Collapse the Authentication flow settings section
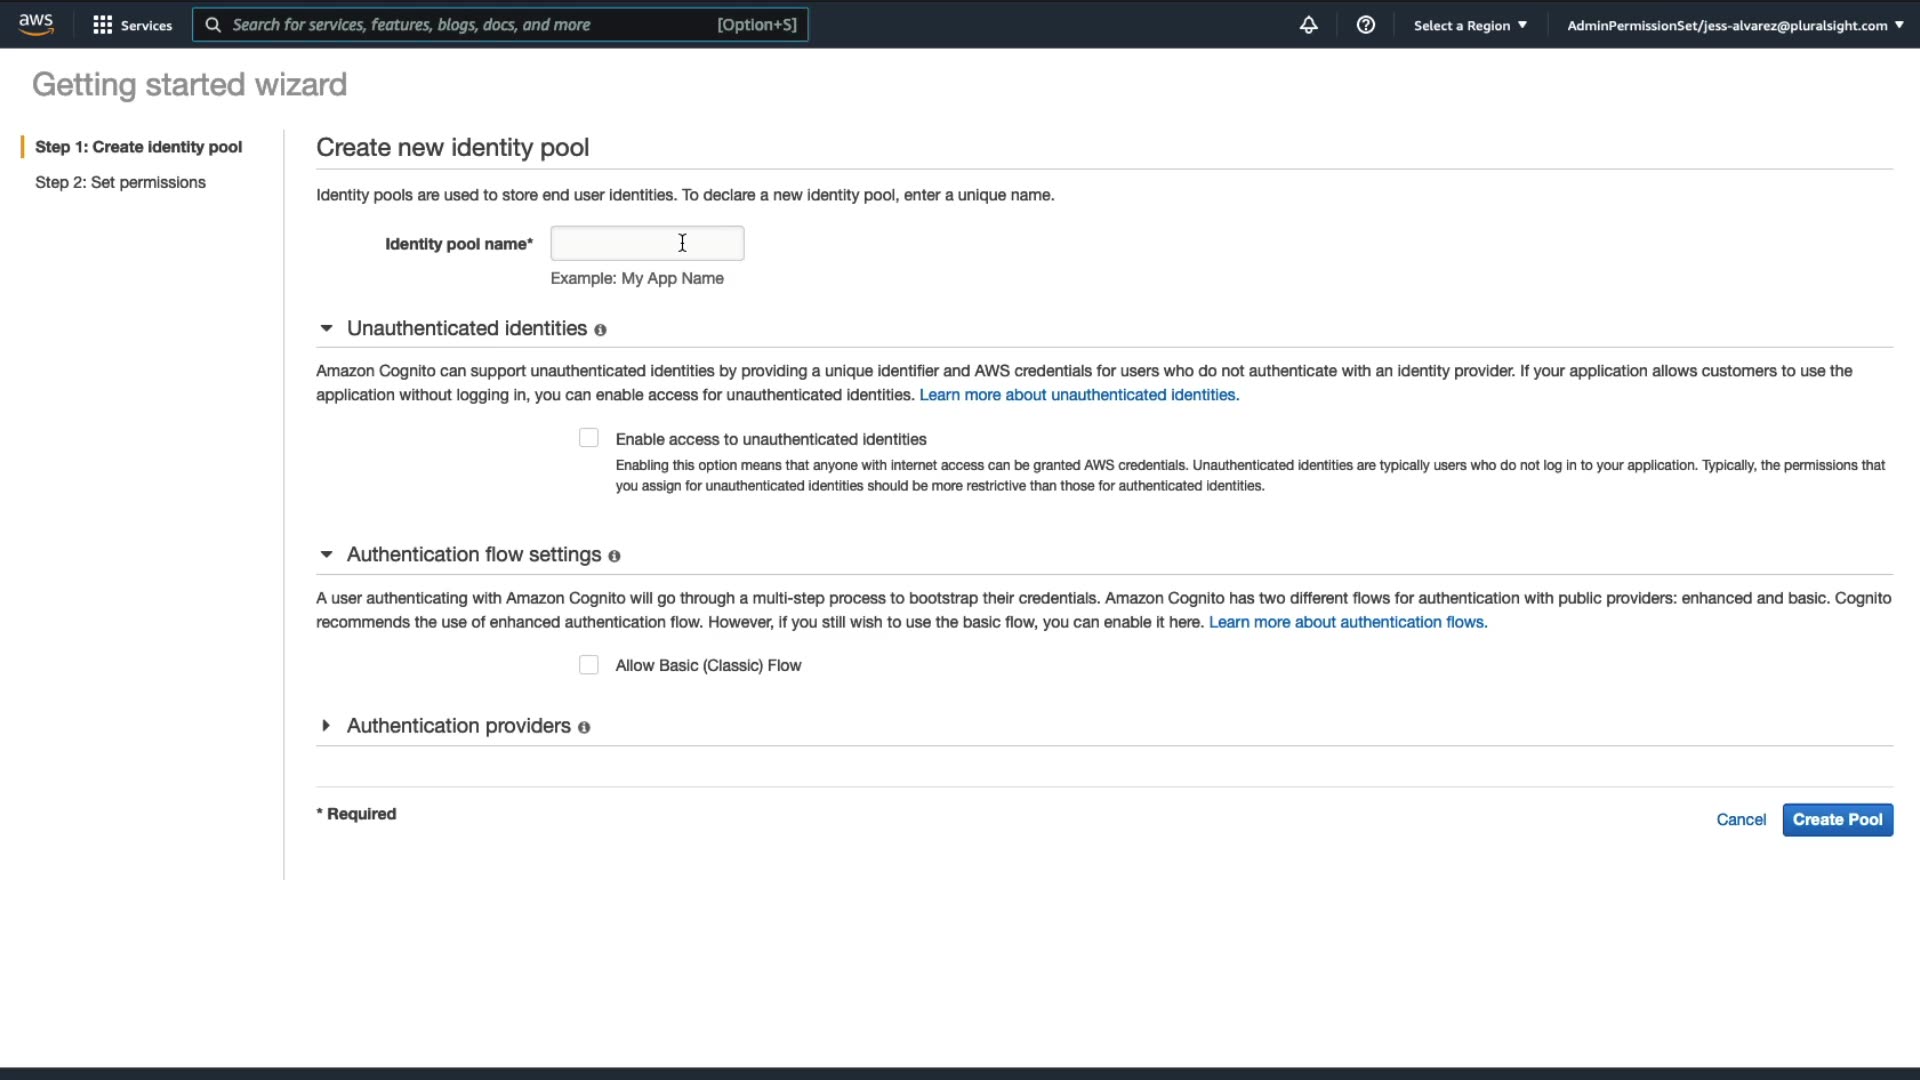Image resolution: width=1920 pixels, height=1080 pixels. 326,554
